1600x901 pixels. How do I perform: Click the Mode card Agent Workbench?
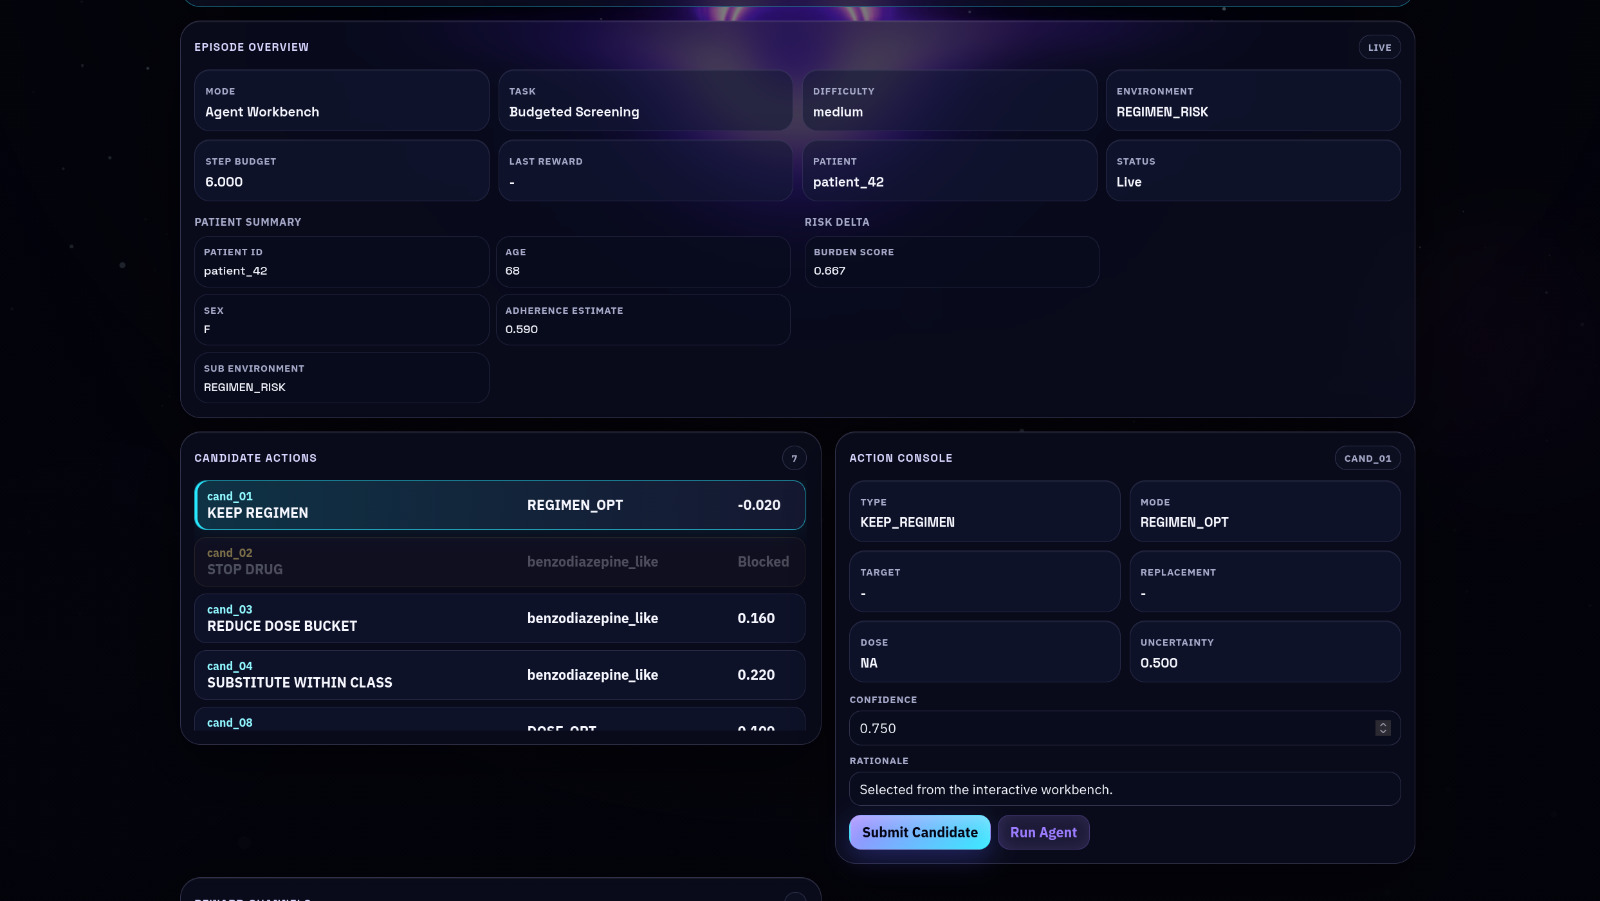341,100
